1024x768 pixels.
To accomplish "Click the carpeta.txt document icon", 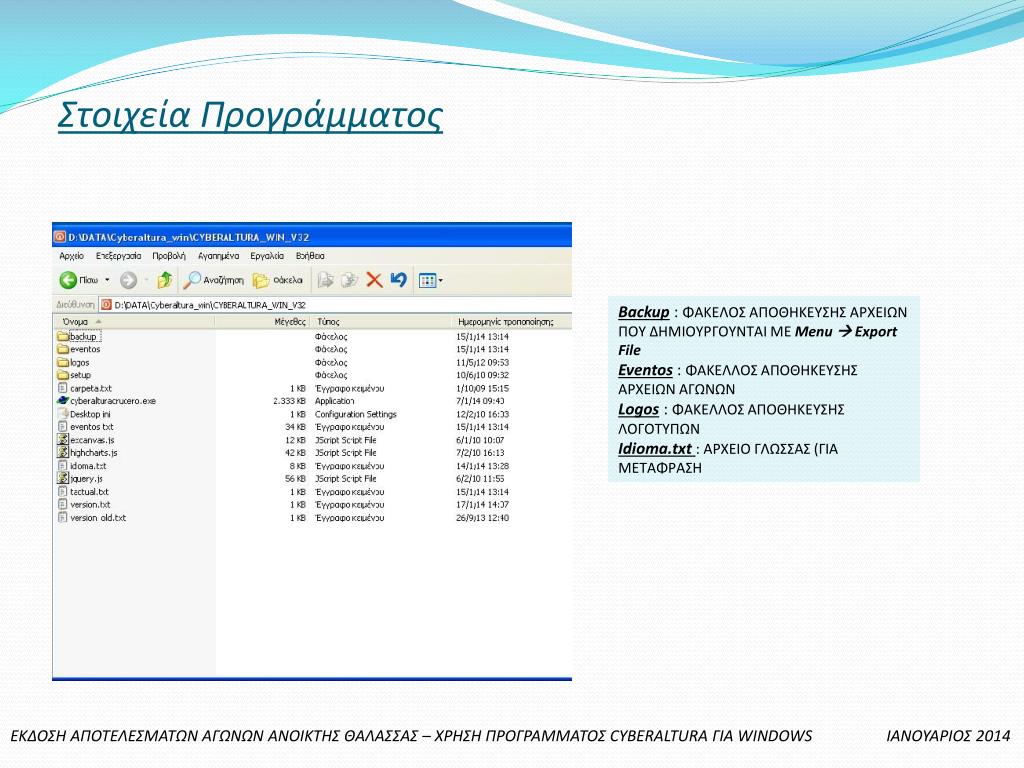I will click(x=63, y=388).
